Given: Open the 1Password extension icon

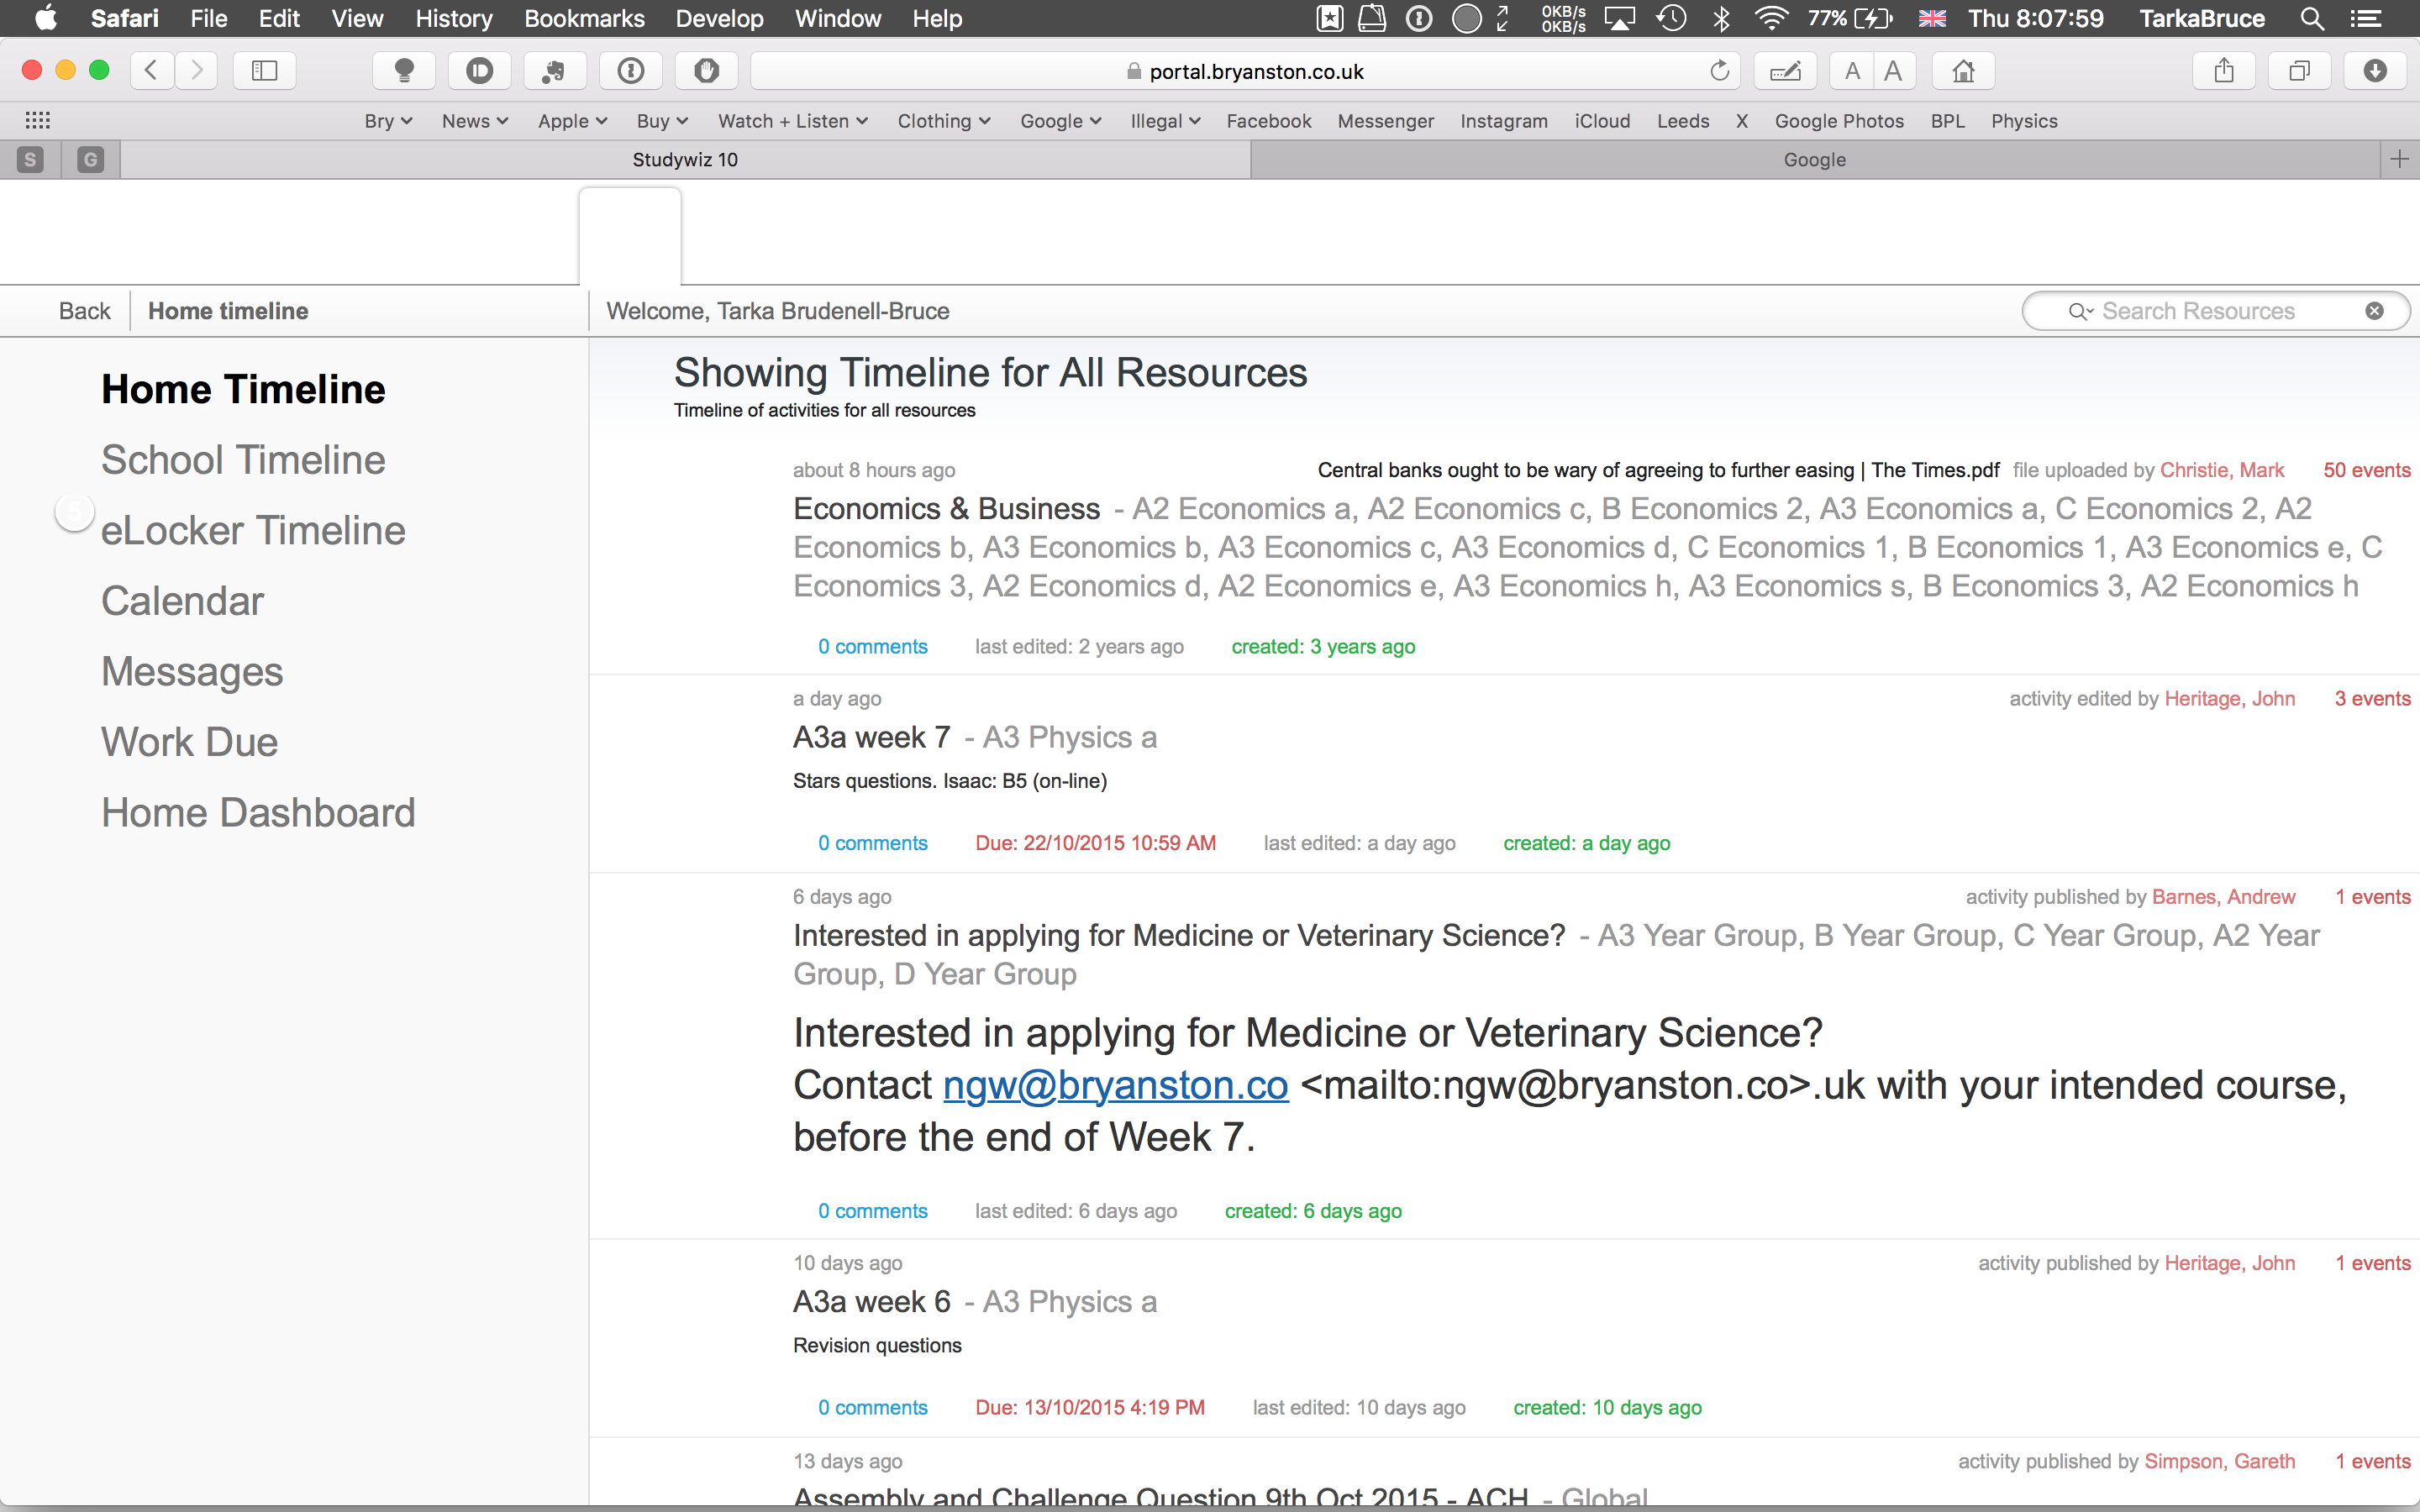Looking at the screenshot, I should (631, 71).
